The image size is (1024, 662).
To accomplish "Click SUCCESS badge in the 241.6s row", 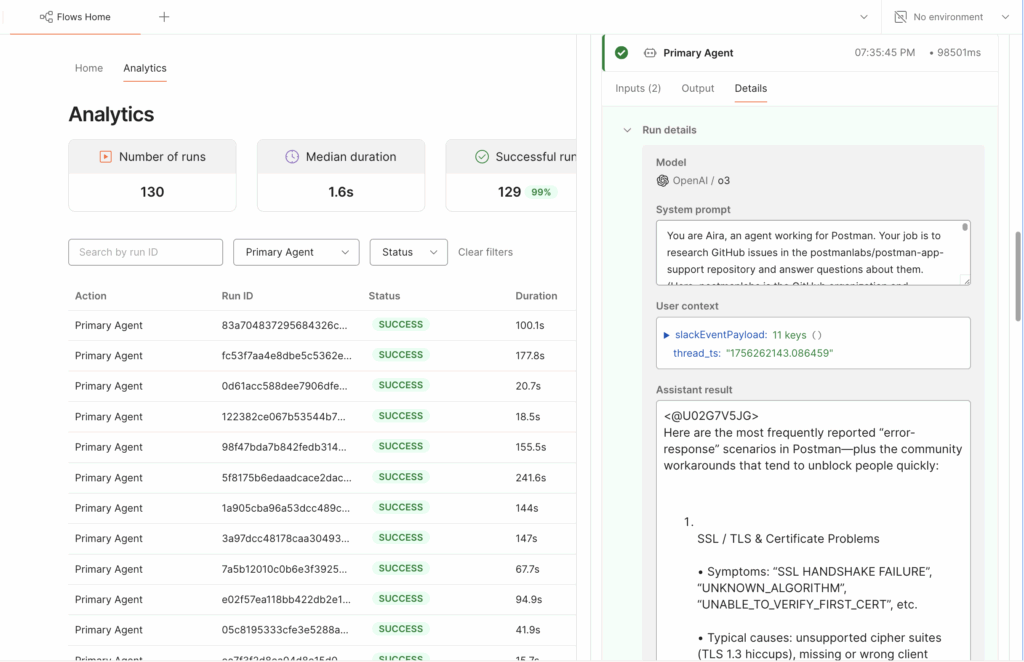I will tap(400, 477).
